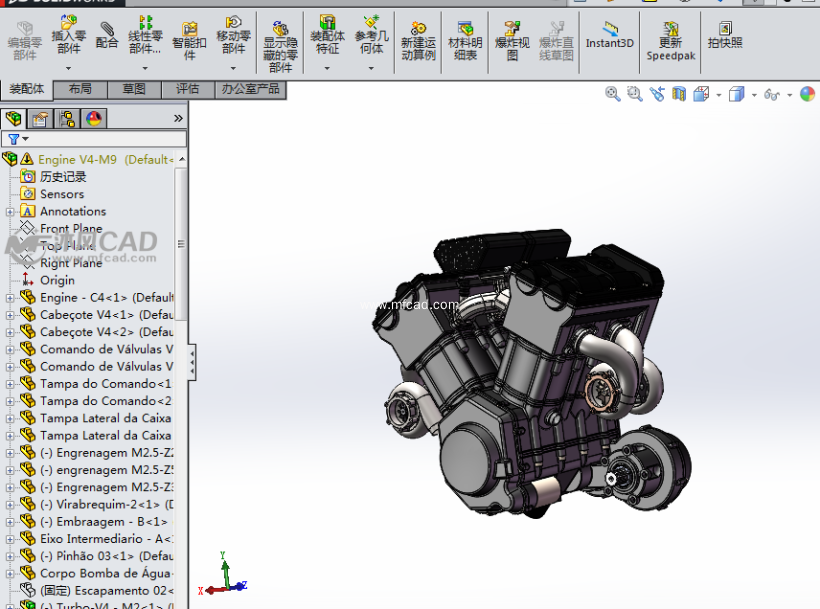The image size is (820, 609).
Task: Toggle the hide/show items glasses icon
Action: tap(771, 94)
